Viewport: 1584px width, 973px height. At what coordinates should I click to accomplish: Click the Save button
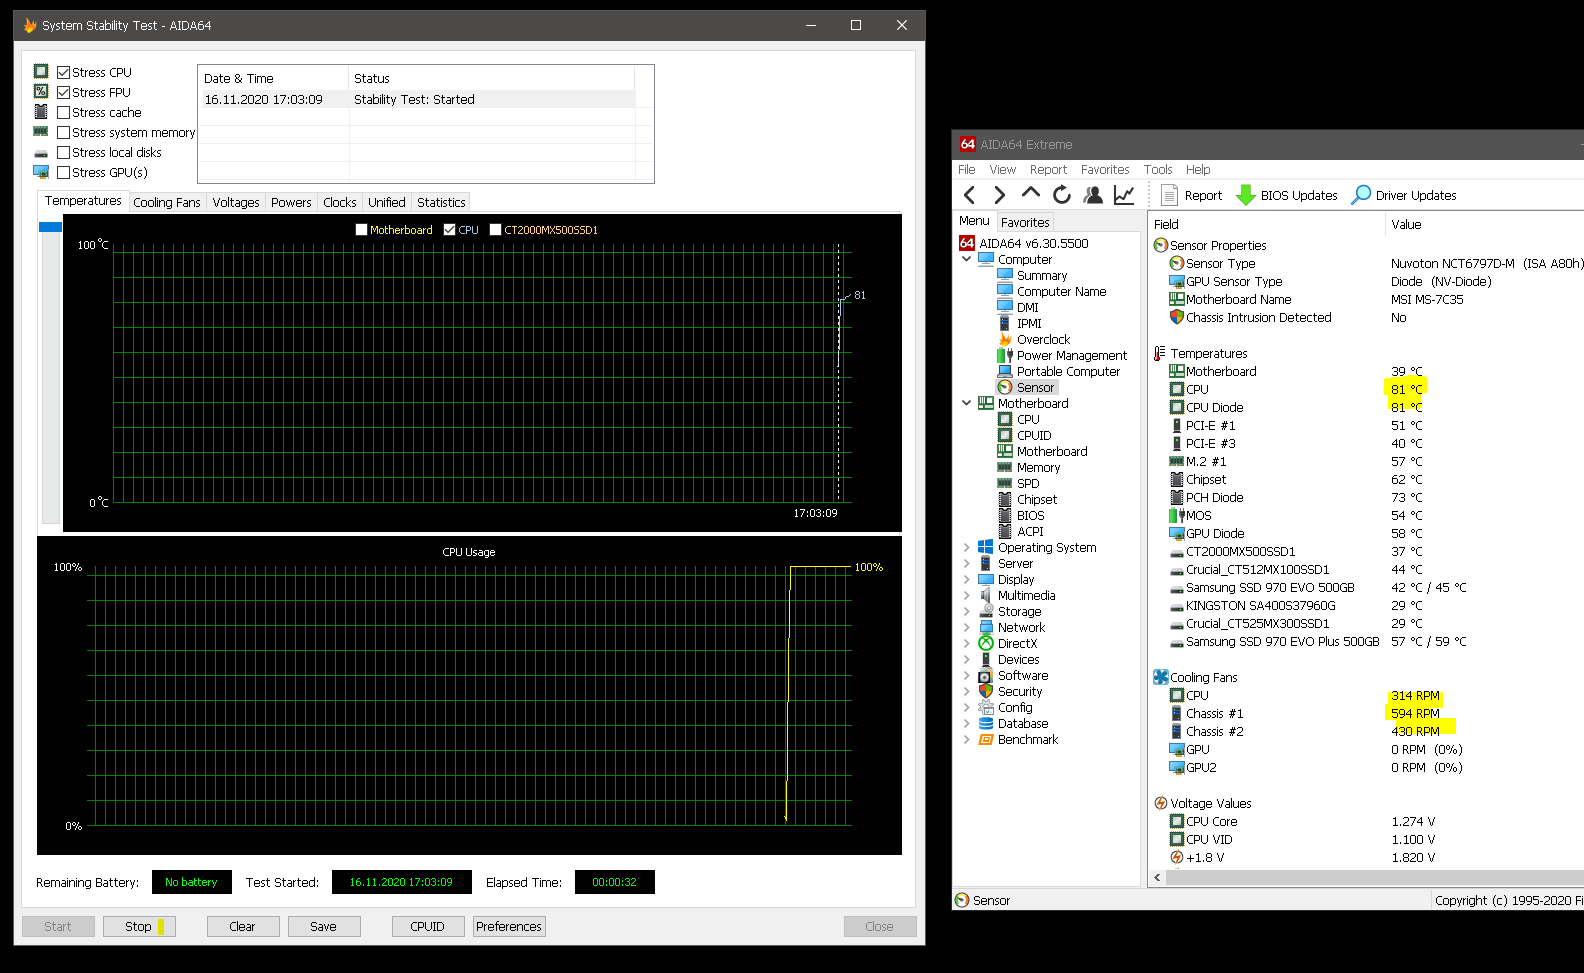pos(324,927)
